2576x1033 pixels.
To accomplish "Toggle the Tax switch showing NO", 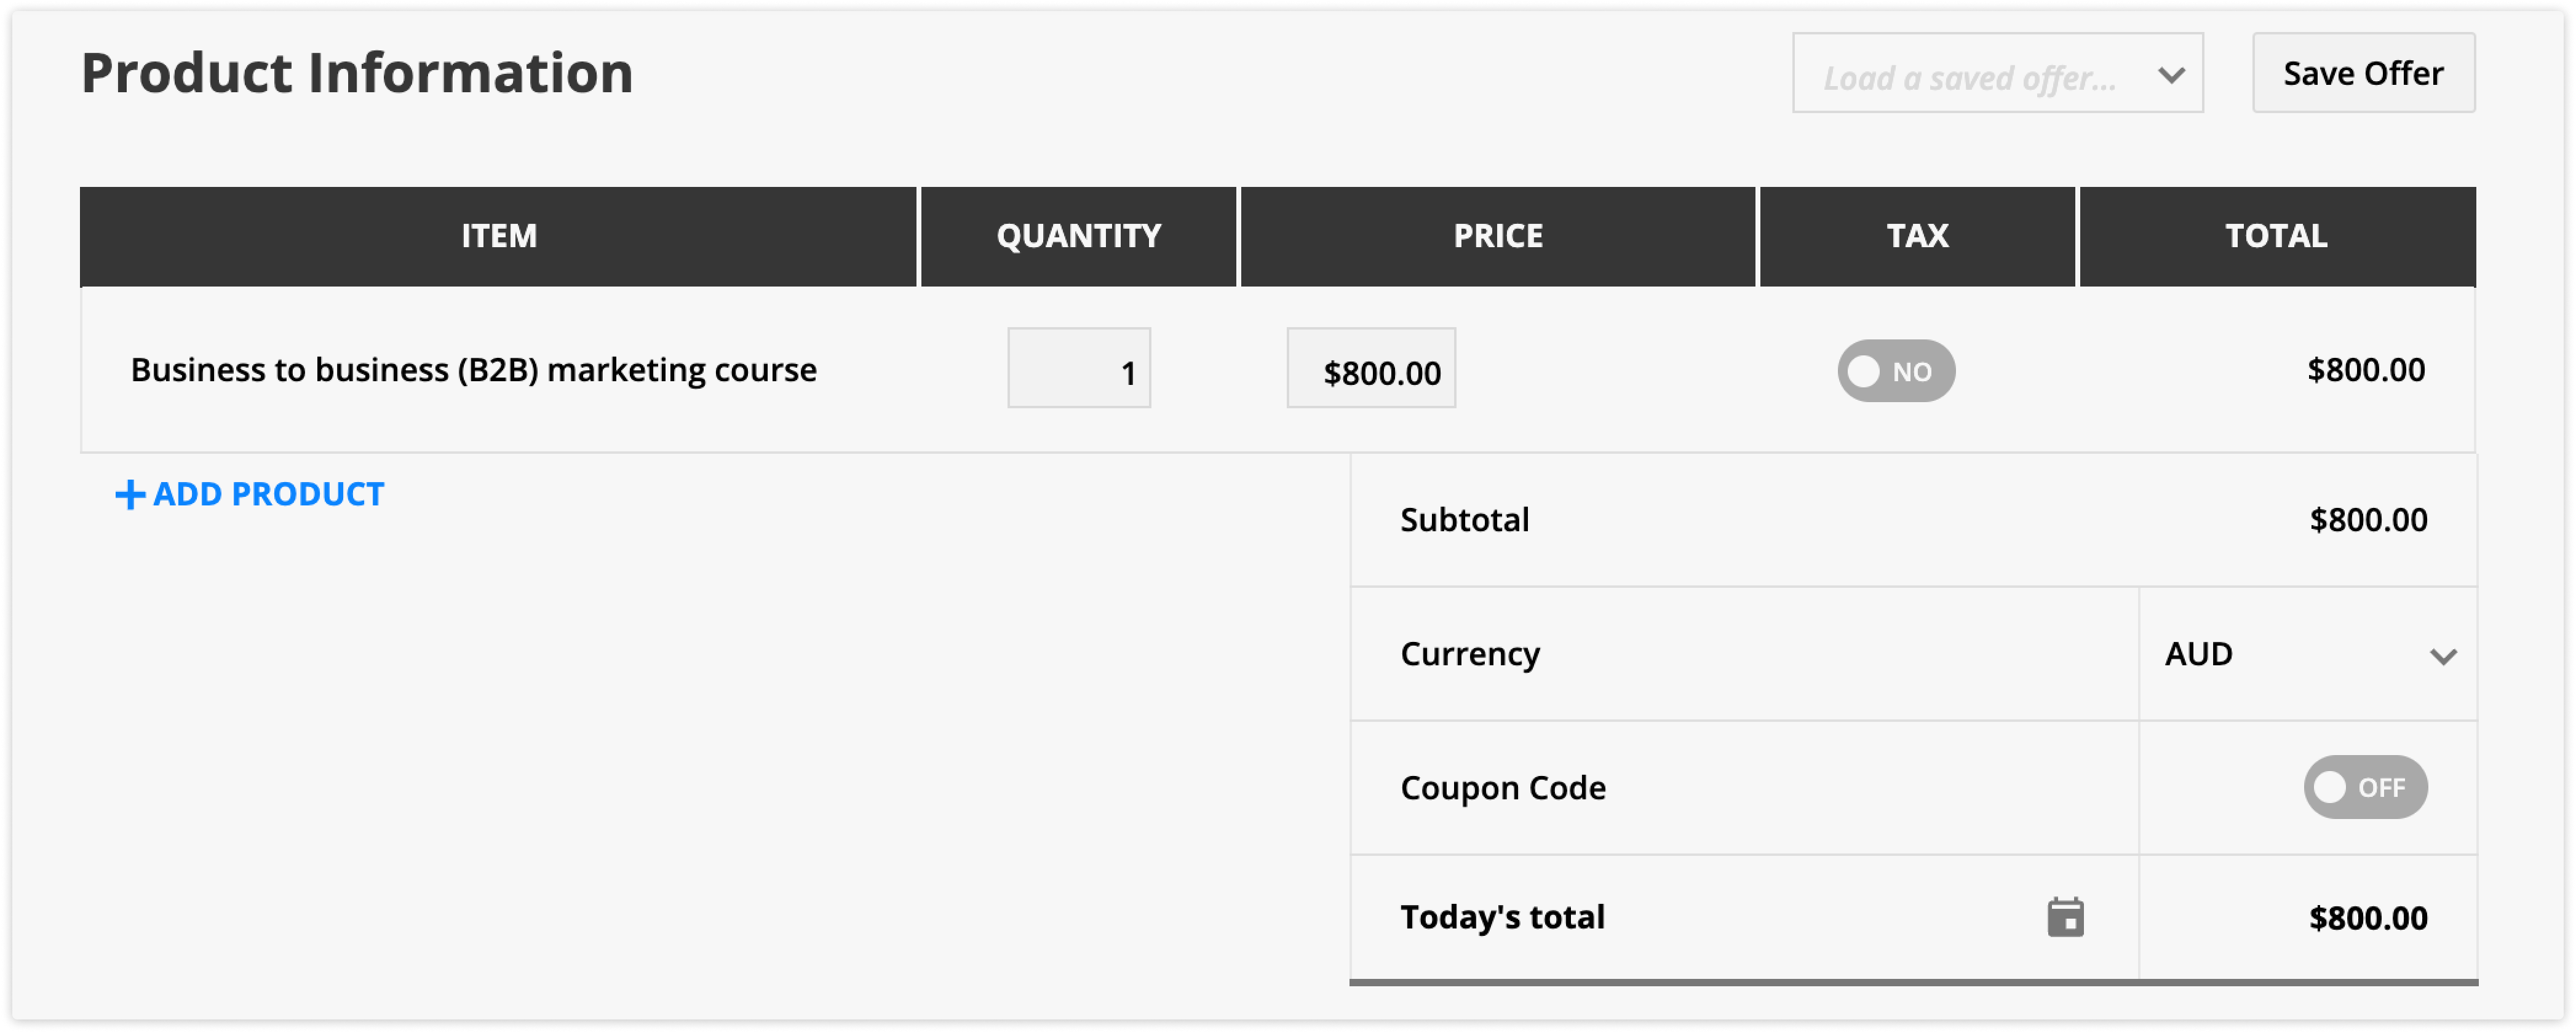I will tap(1896, 371).
